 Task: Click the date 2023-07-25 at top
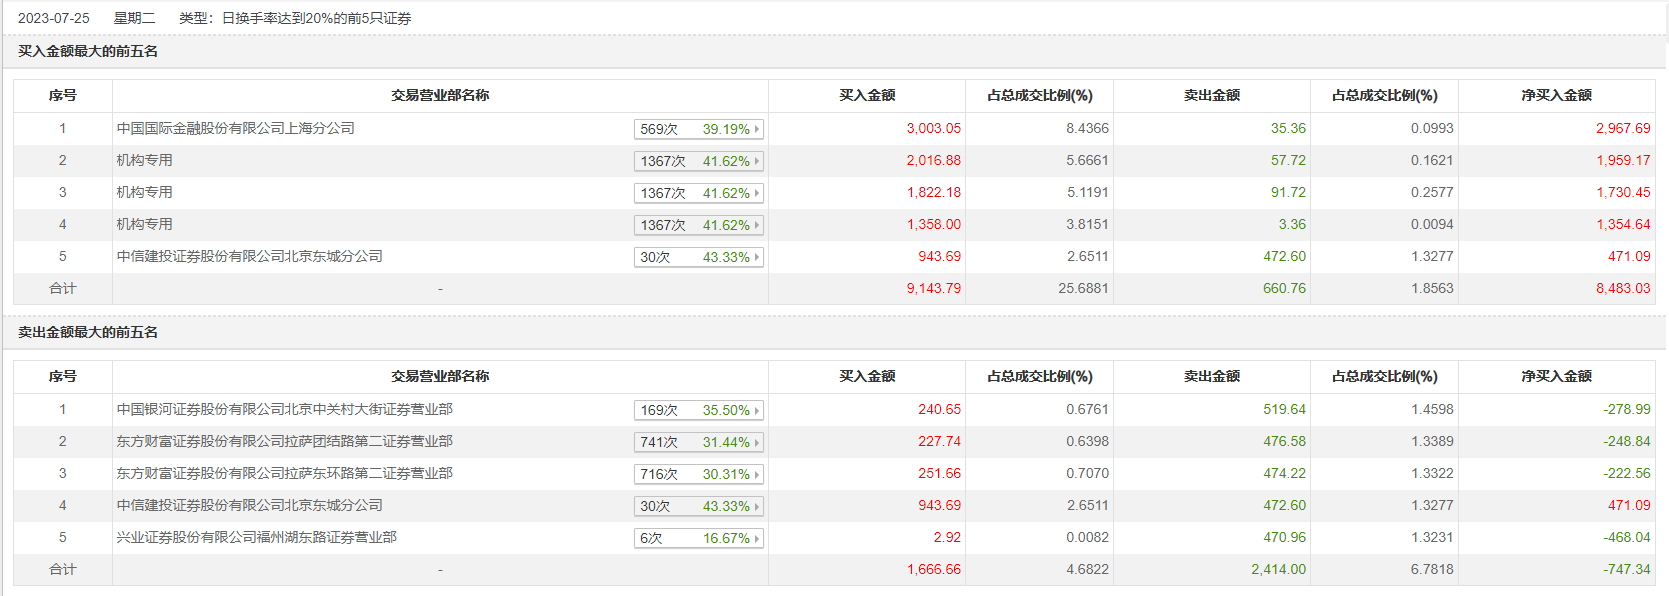click(x=54, y=18)
